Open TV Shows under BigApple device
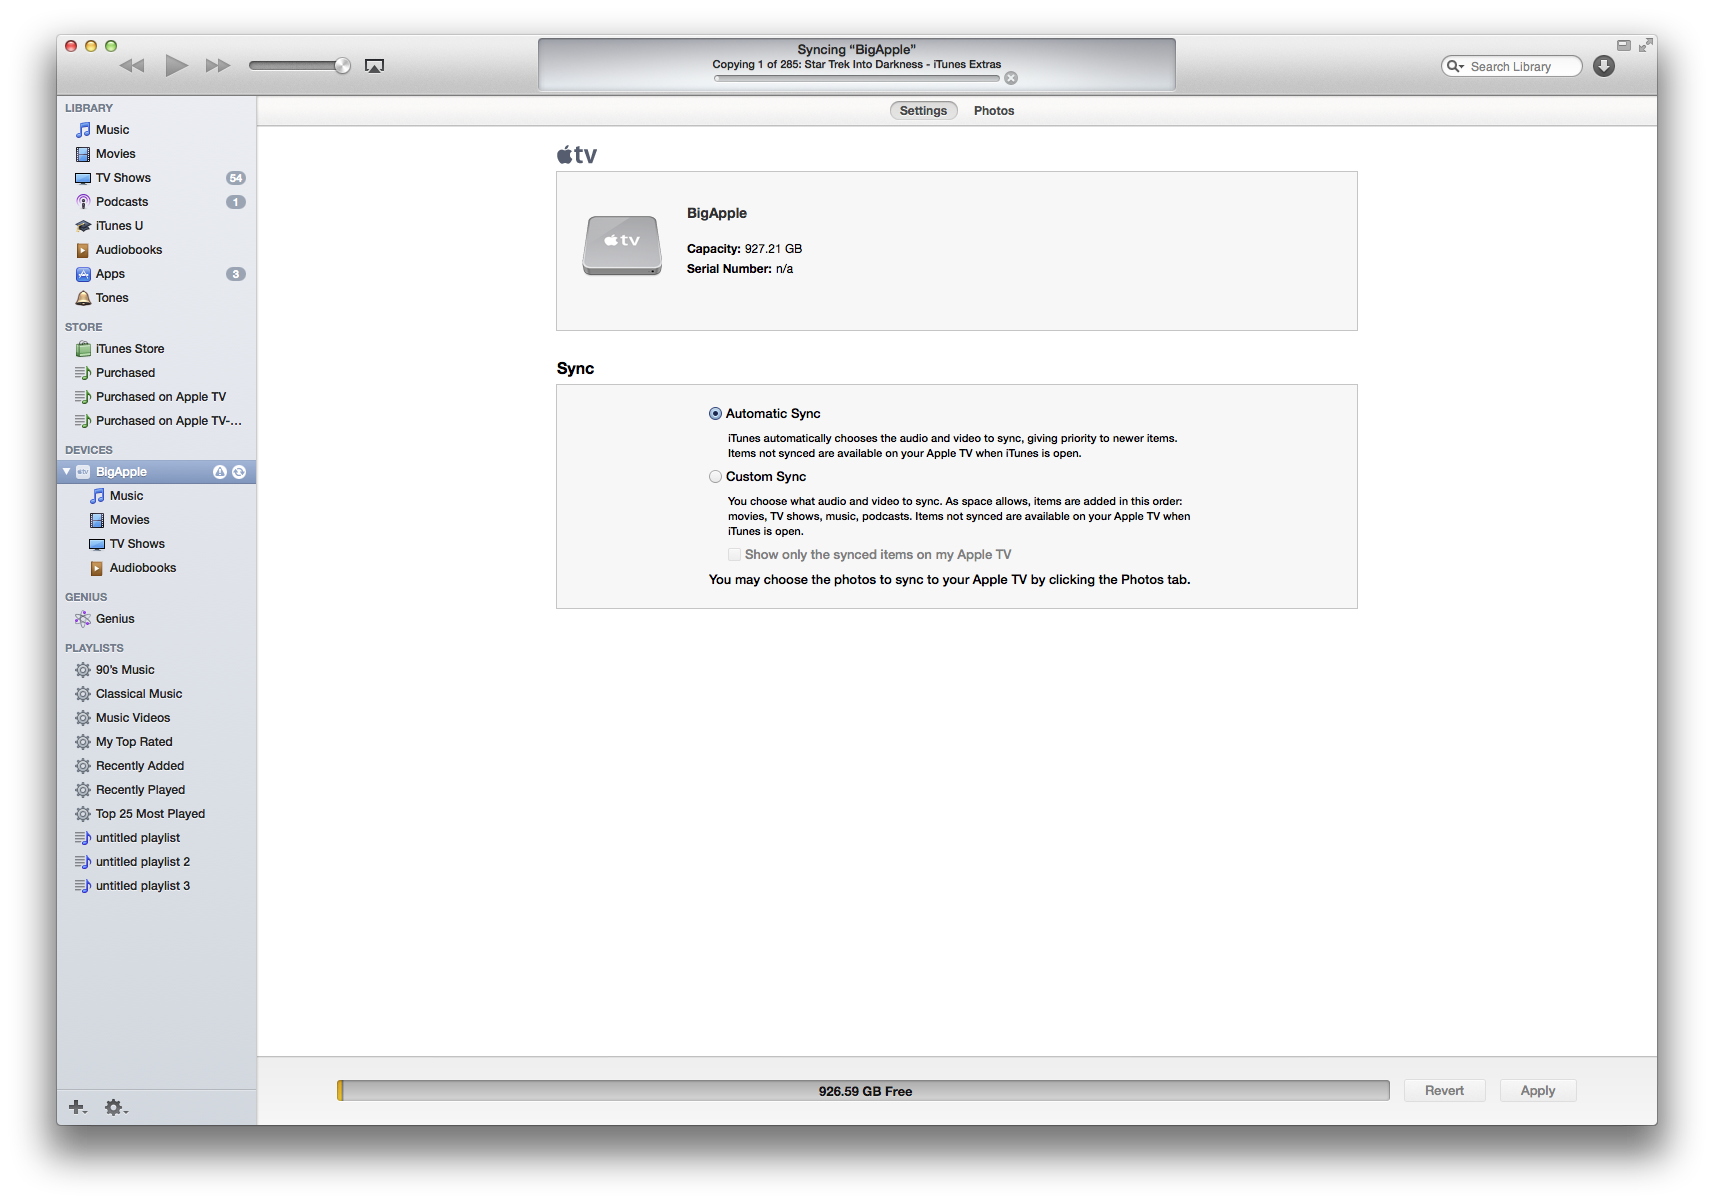Screen dimensions: 1714x1204 (x=156, y=544)
